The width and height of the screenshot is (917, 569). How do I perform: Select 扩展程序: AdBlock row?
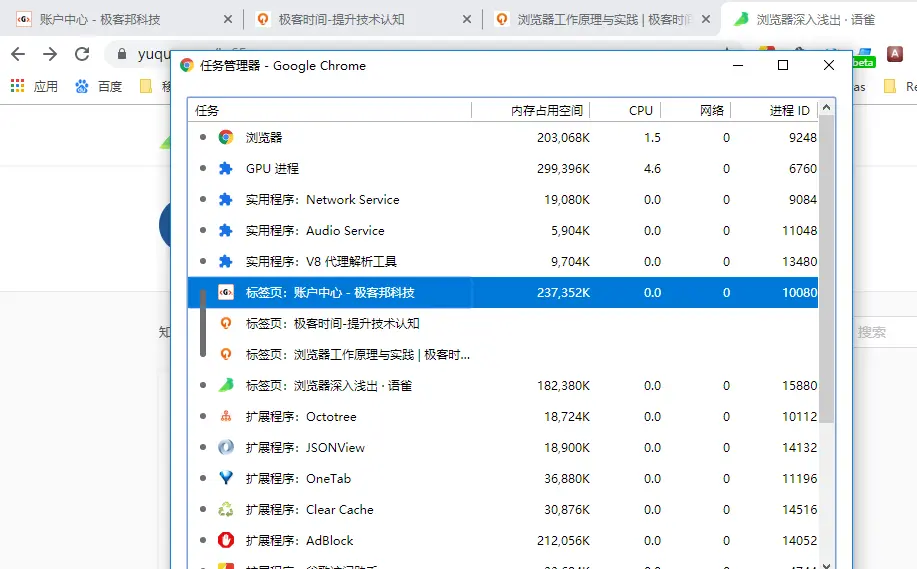(503, 540)
